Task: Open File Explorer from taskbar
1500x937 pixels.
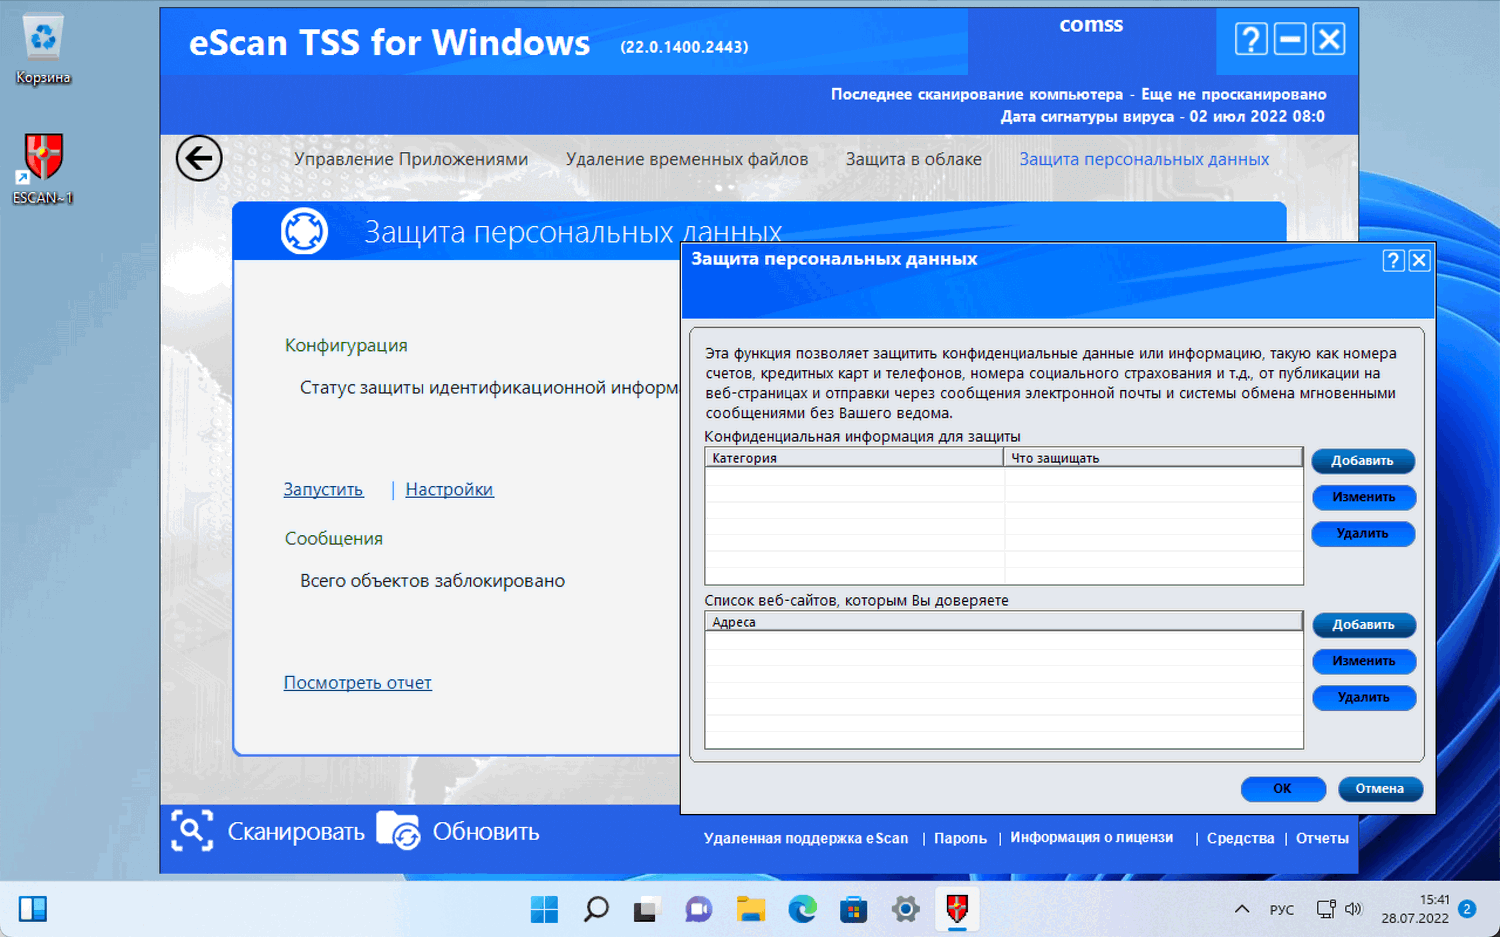Action: coord(750,909)
